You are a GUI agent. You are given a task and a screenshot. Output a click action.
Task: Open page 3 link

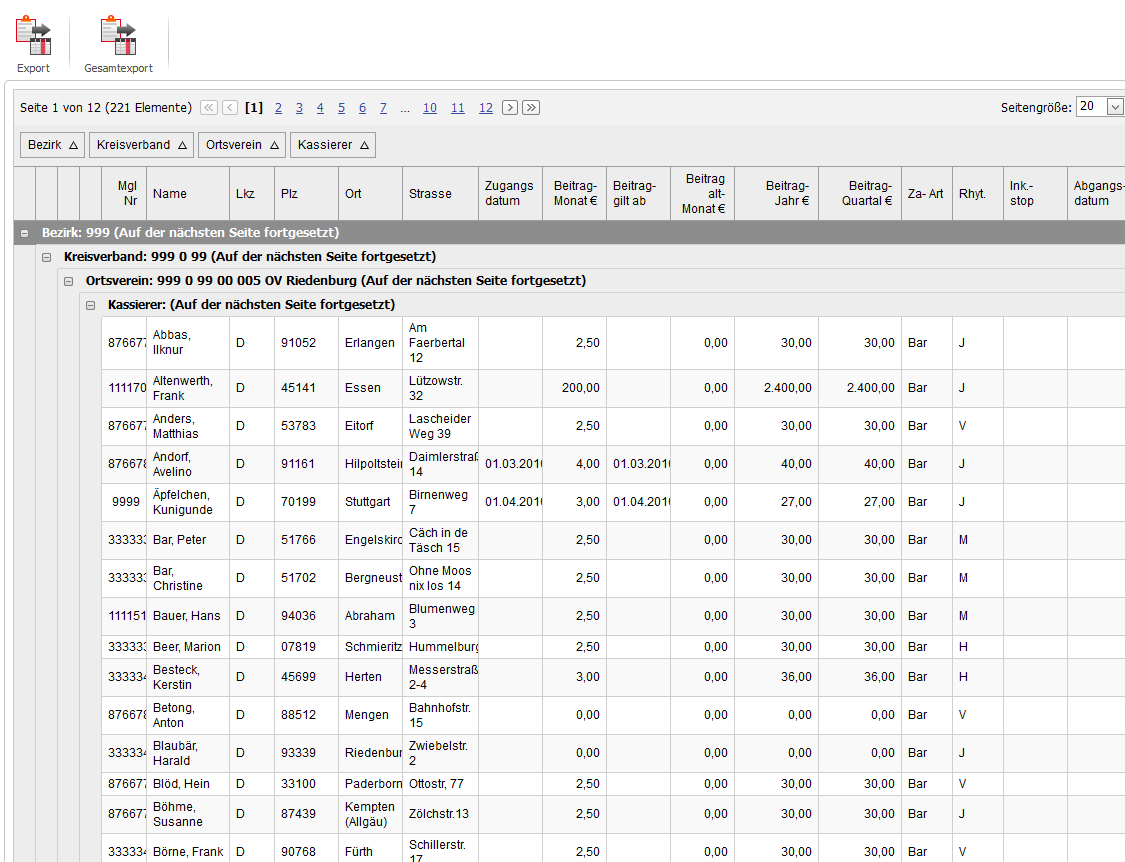(x=299, y=108)
